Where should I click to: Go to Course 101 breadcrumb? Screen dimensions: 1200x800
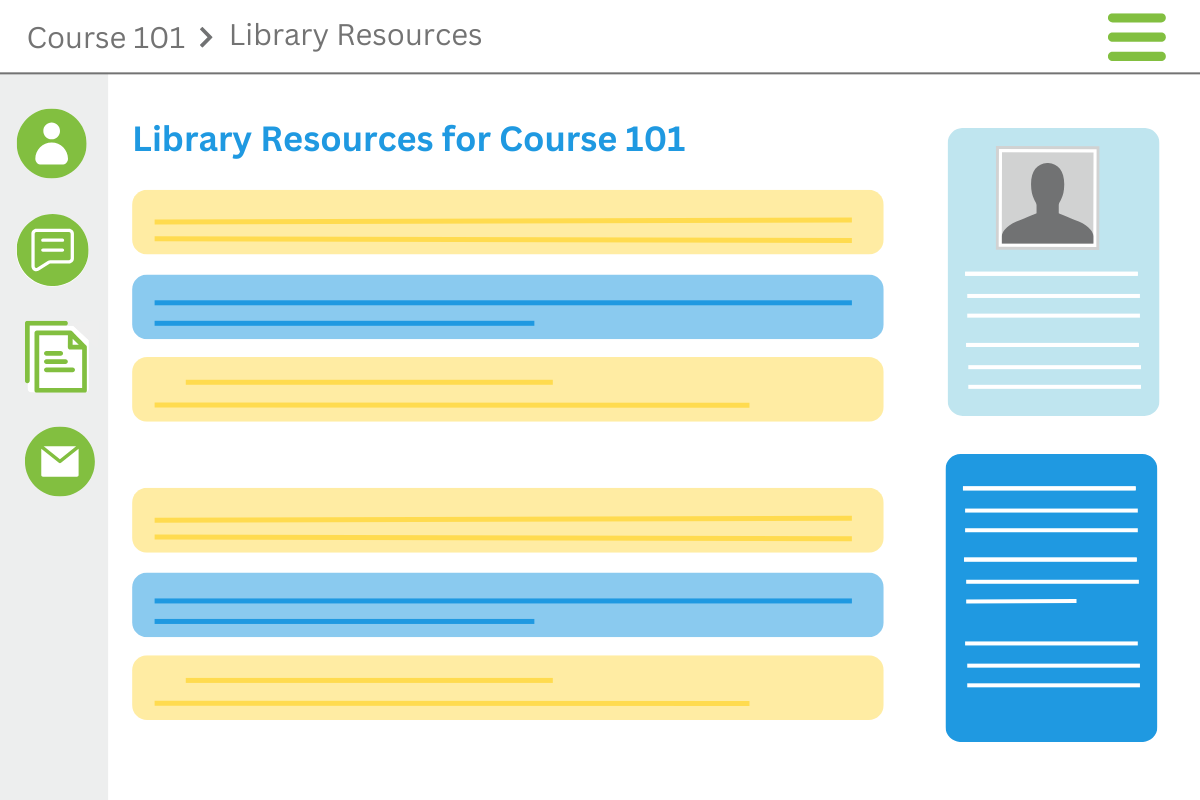106,38
